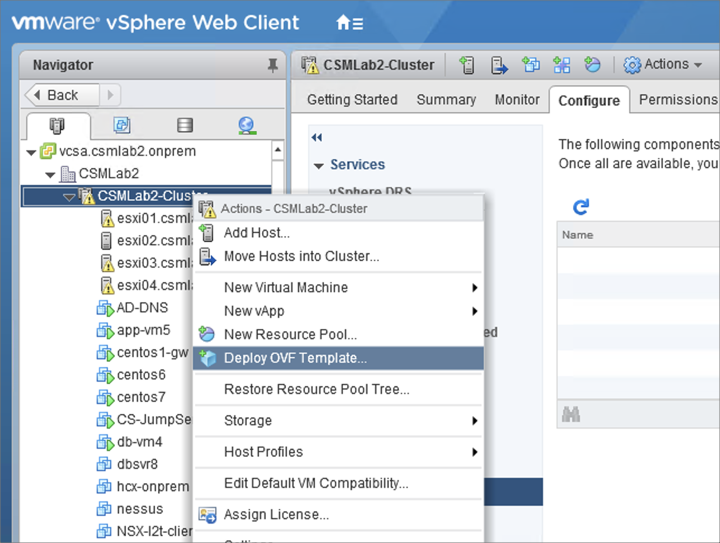Screen dimensions: 720x543
Task: Open the Configure tab
Action: [x=589, y=101]
